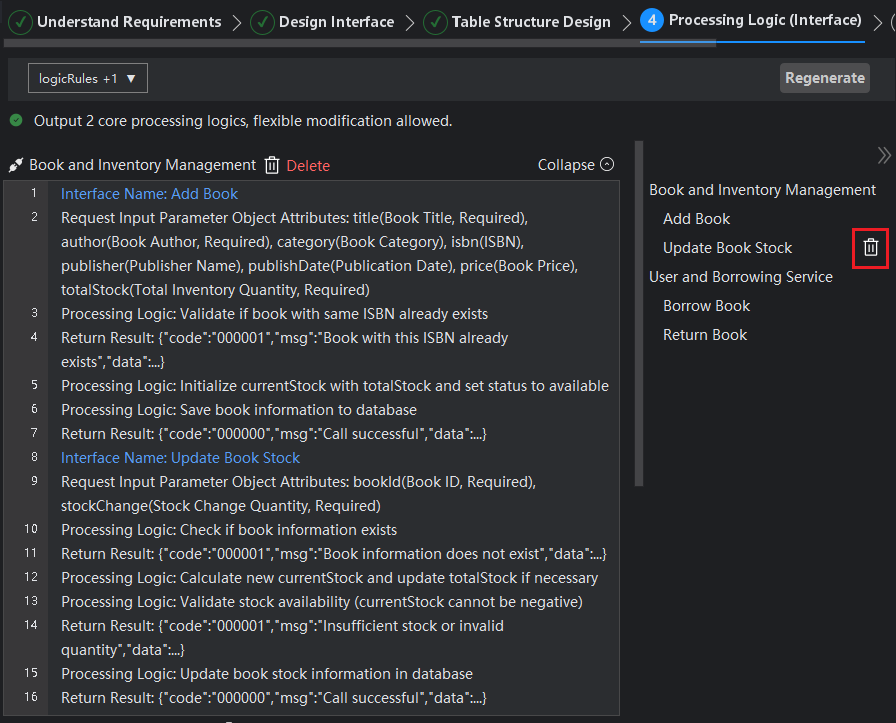This screenshot has width=896, height=723.
Task: Switch to Table Structure Design step
Action: tap(530, 21)
